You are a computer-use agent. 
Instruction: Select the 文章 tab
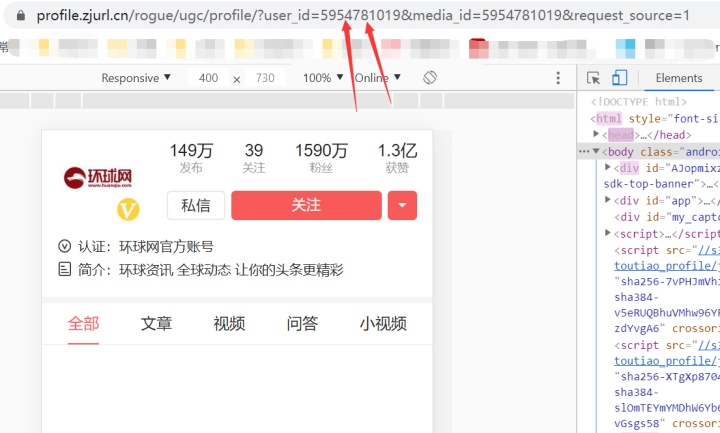[x=156, y=324]
